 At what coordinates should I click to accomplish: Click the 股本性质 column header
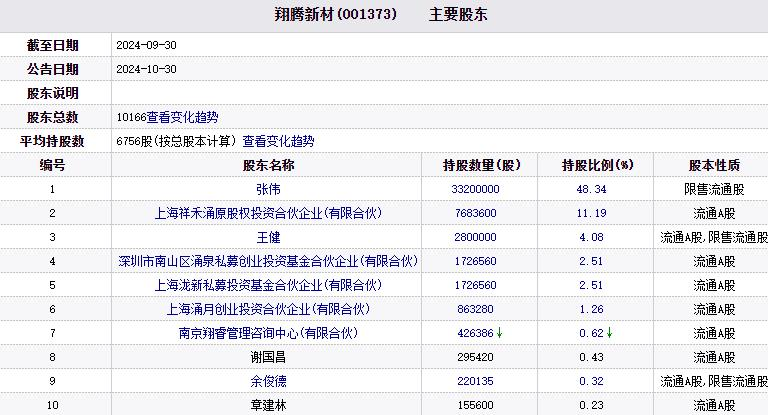[714, 165]
